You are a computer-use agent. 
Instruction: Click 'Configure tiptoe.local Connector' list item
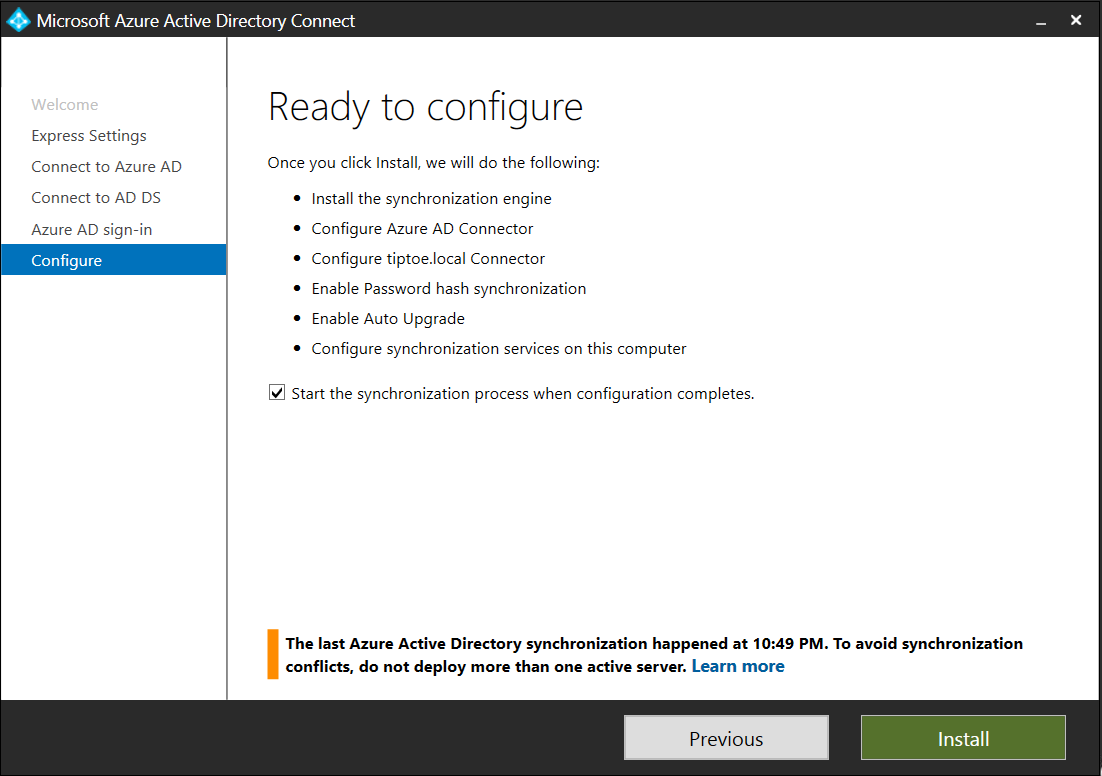pos(428,259)
